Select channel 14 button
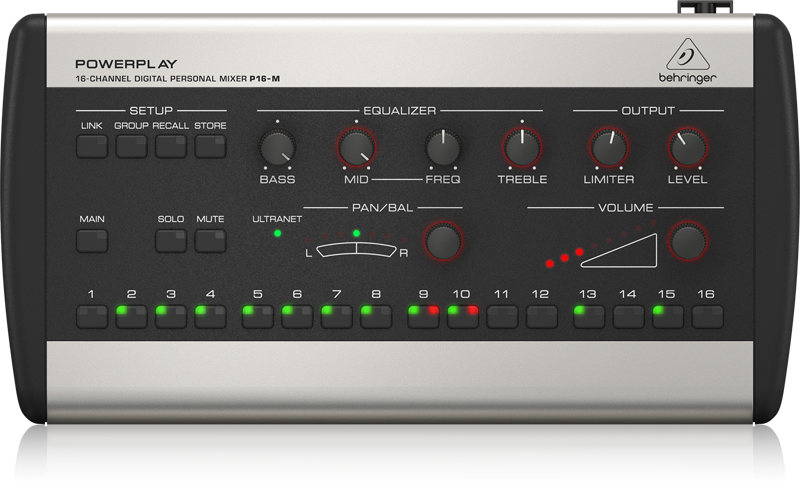 click(629, 317)
